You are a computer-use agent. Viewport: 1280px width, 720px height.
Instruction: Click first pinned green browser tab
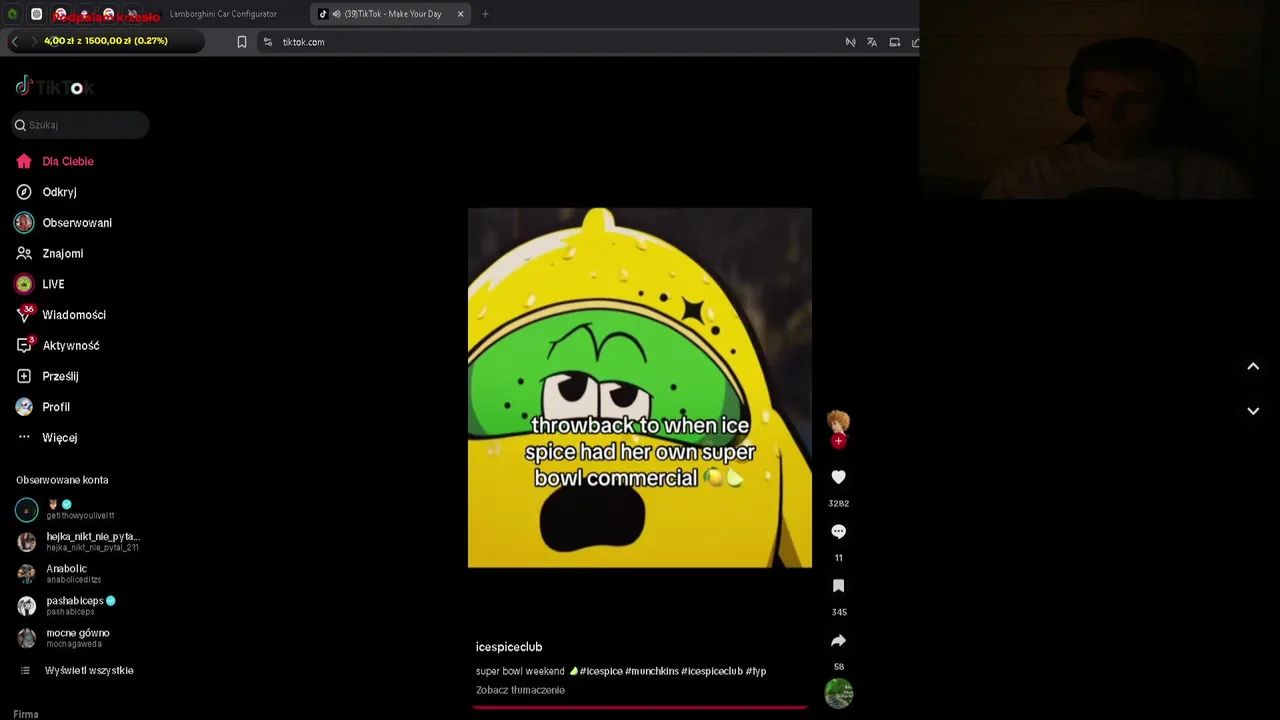pyautogui.click(x=13, y=14)
